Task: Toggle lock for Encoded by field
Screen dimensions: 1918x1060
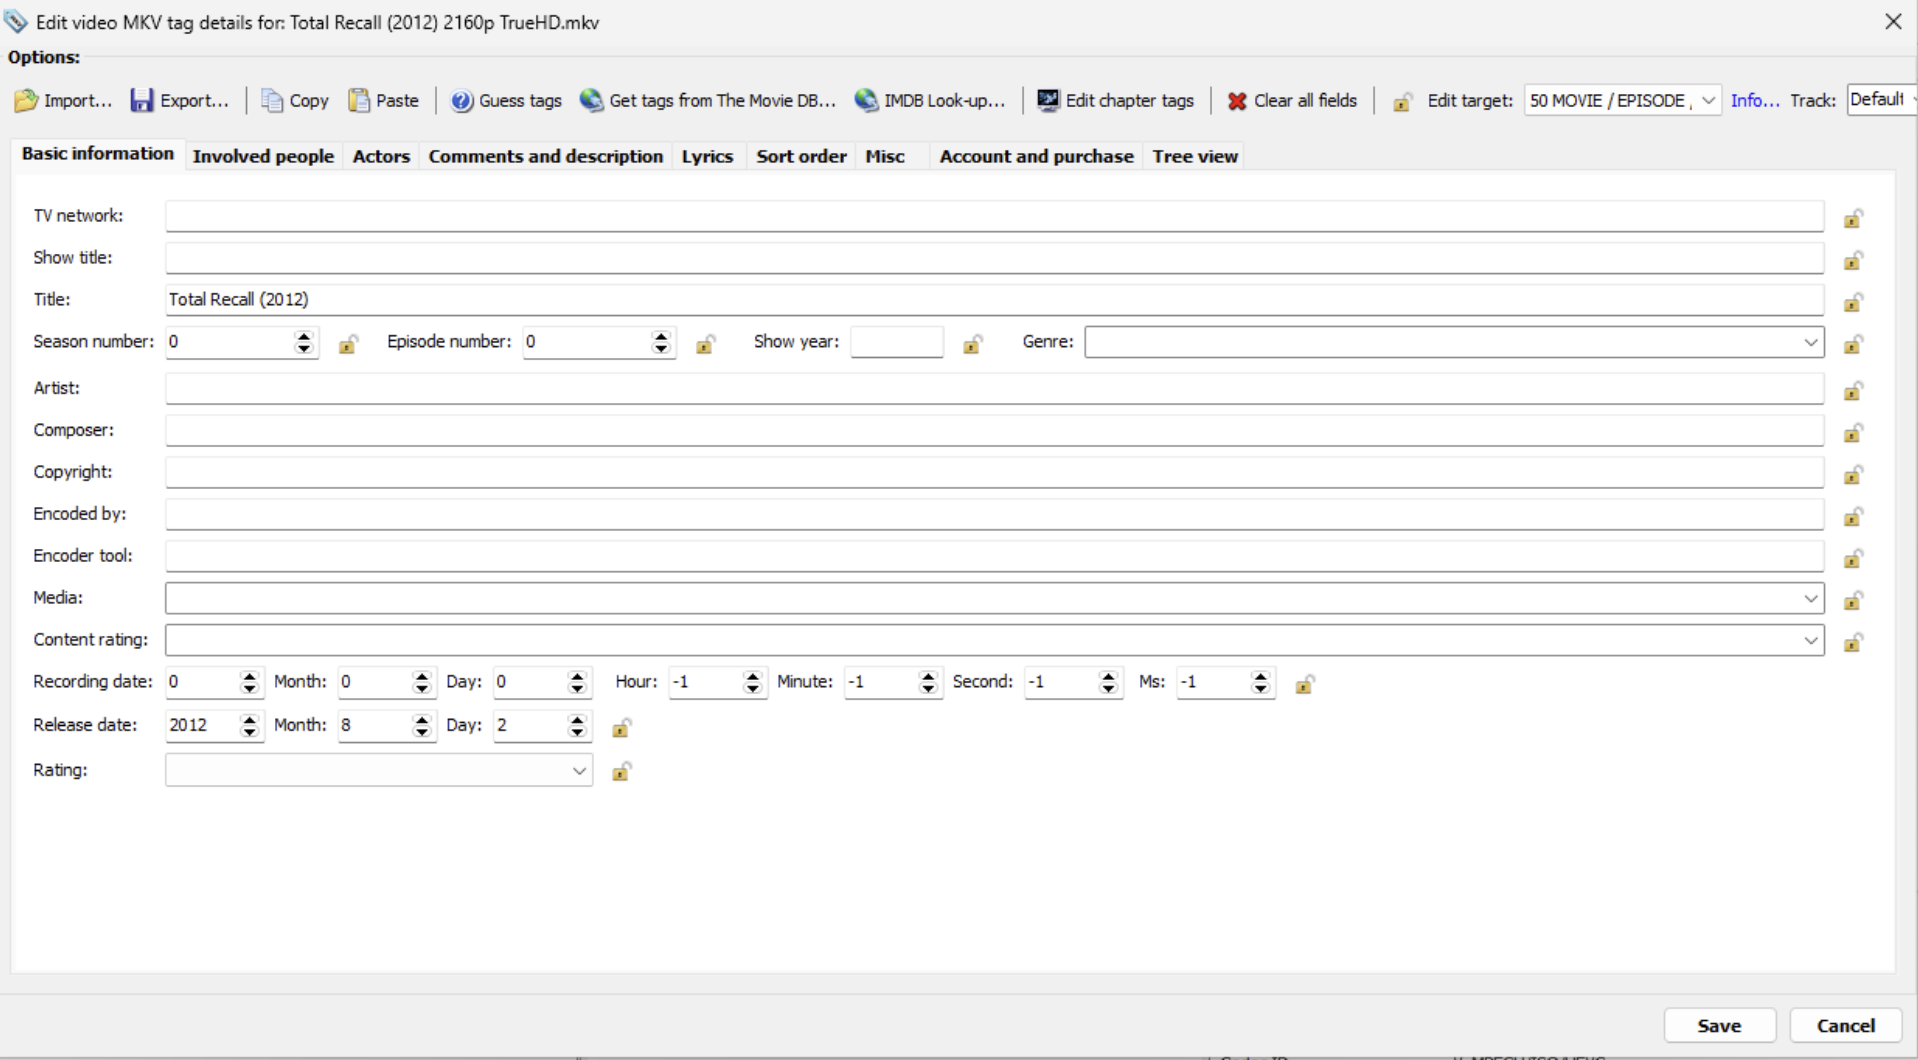Action: click(1853, 516)
